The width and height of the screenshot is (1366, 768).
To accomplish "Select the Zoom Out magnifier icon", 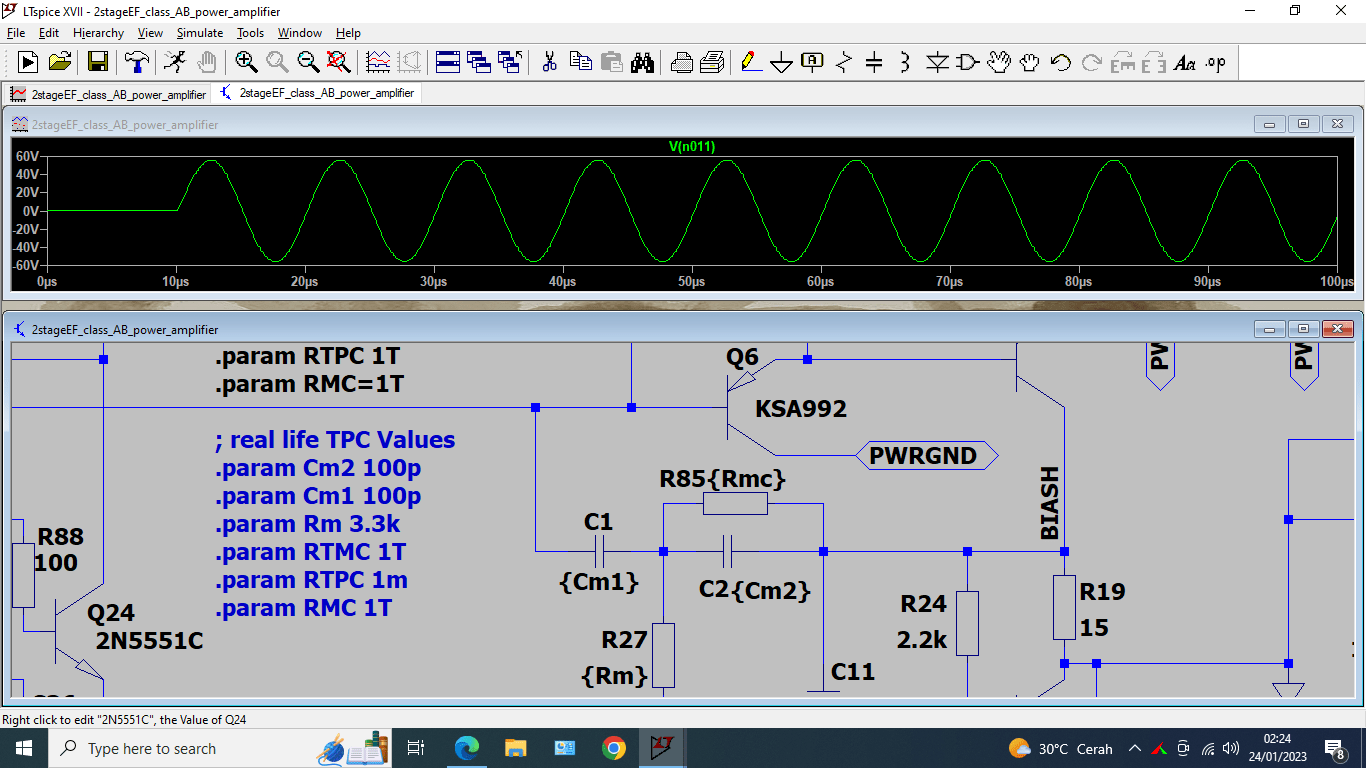I will point(308,62).
